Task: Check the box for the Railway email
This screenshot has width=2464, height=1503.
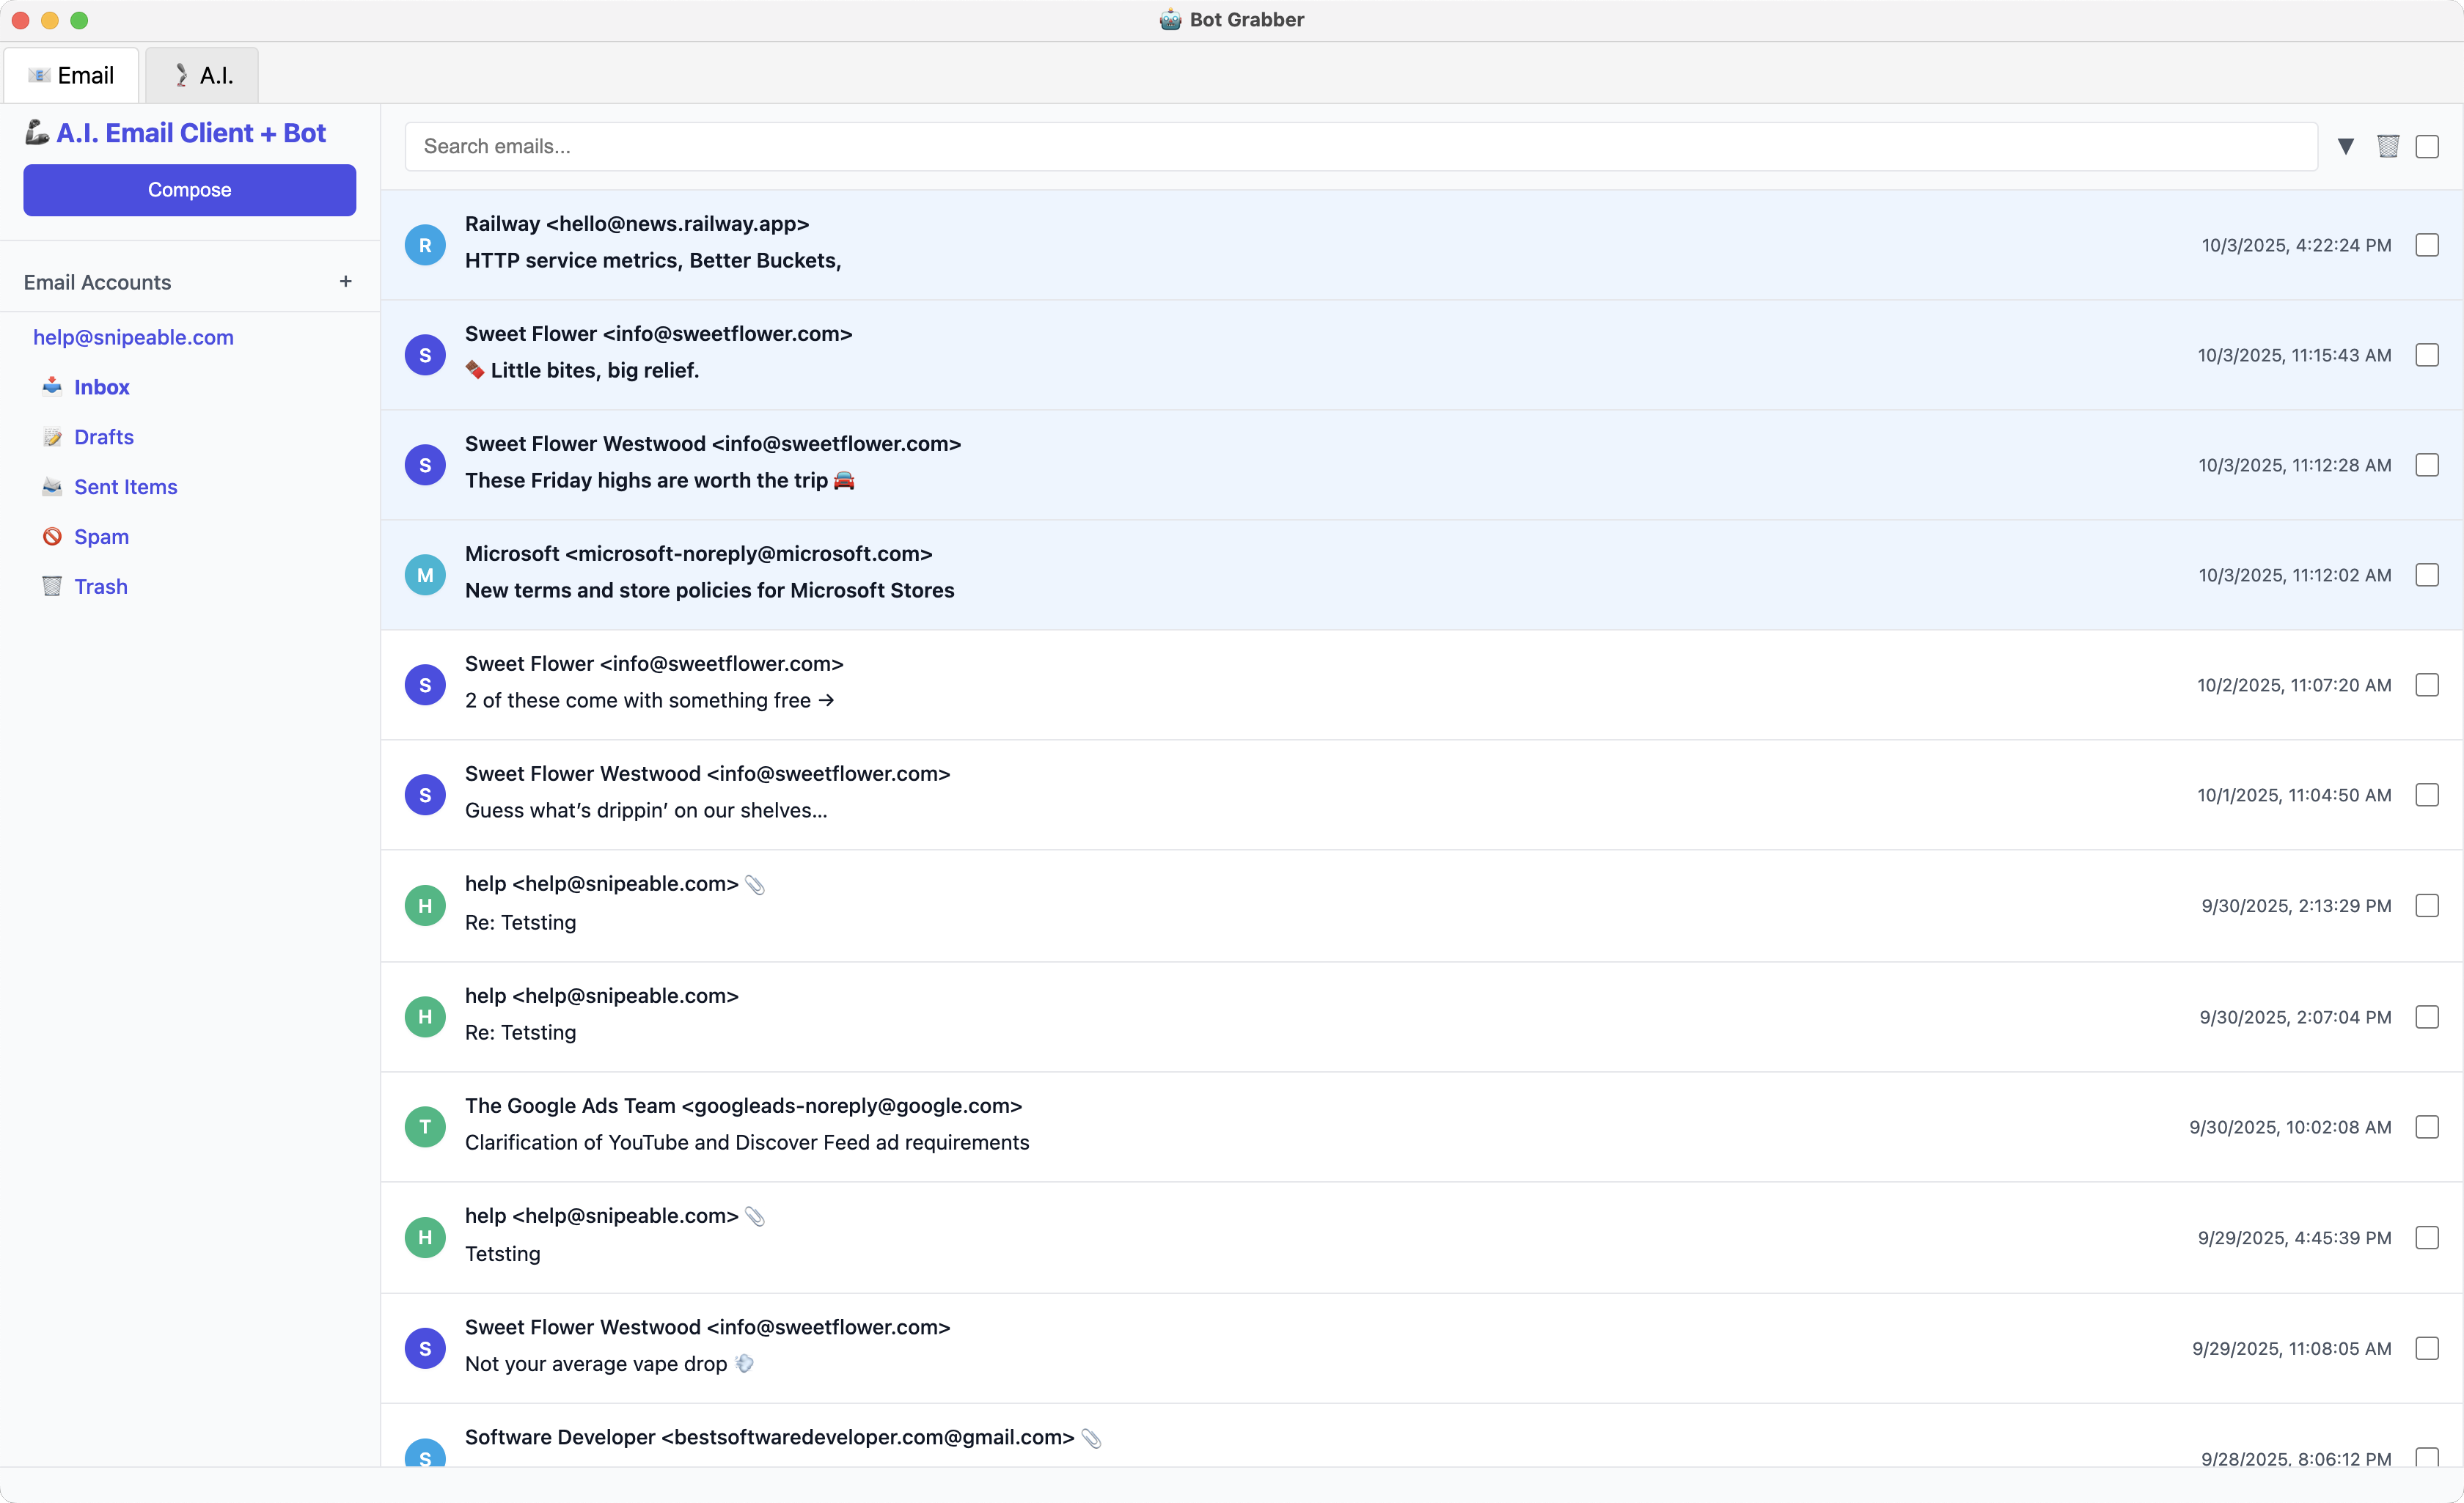Action: 2427,245
